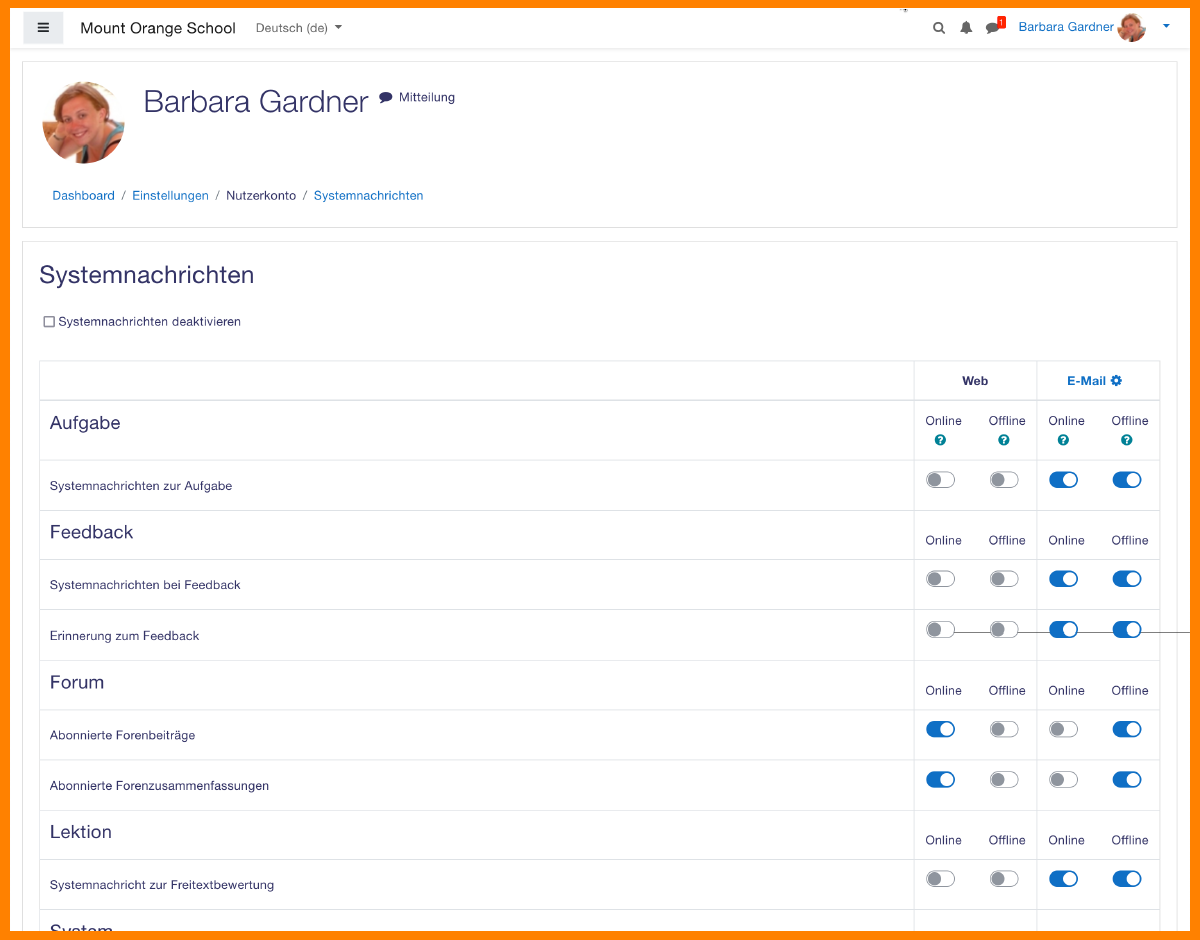Disable Web Online for Abonnierte Forenbeiträge
1200x940 pixels.
click(x=941, y=730)
